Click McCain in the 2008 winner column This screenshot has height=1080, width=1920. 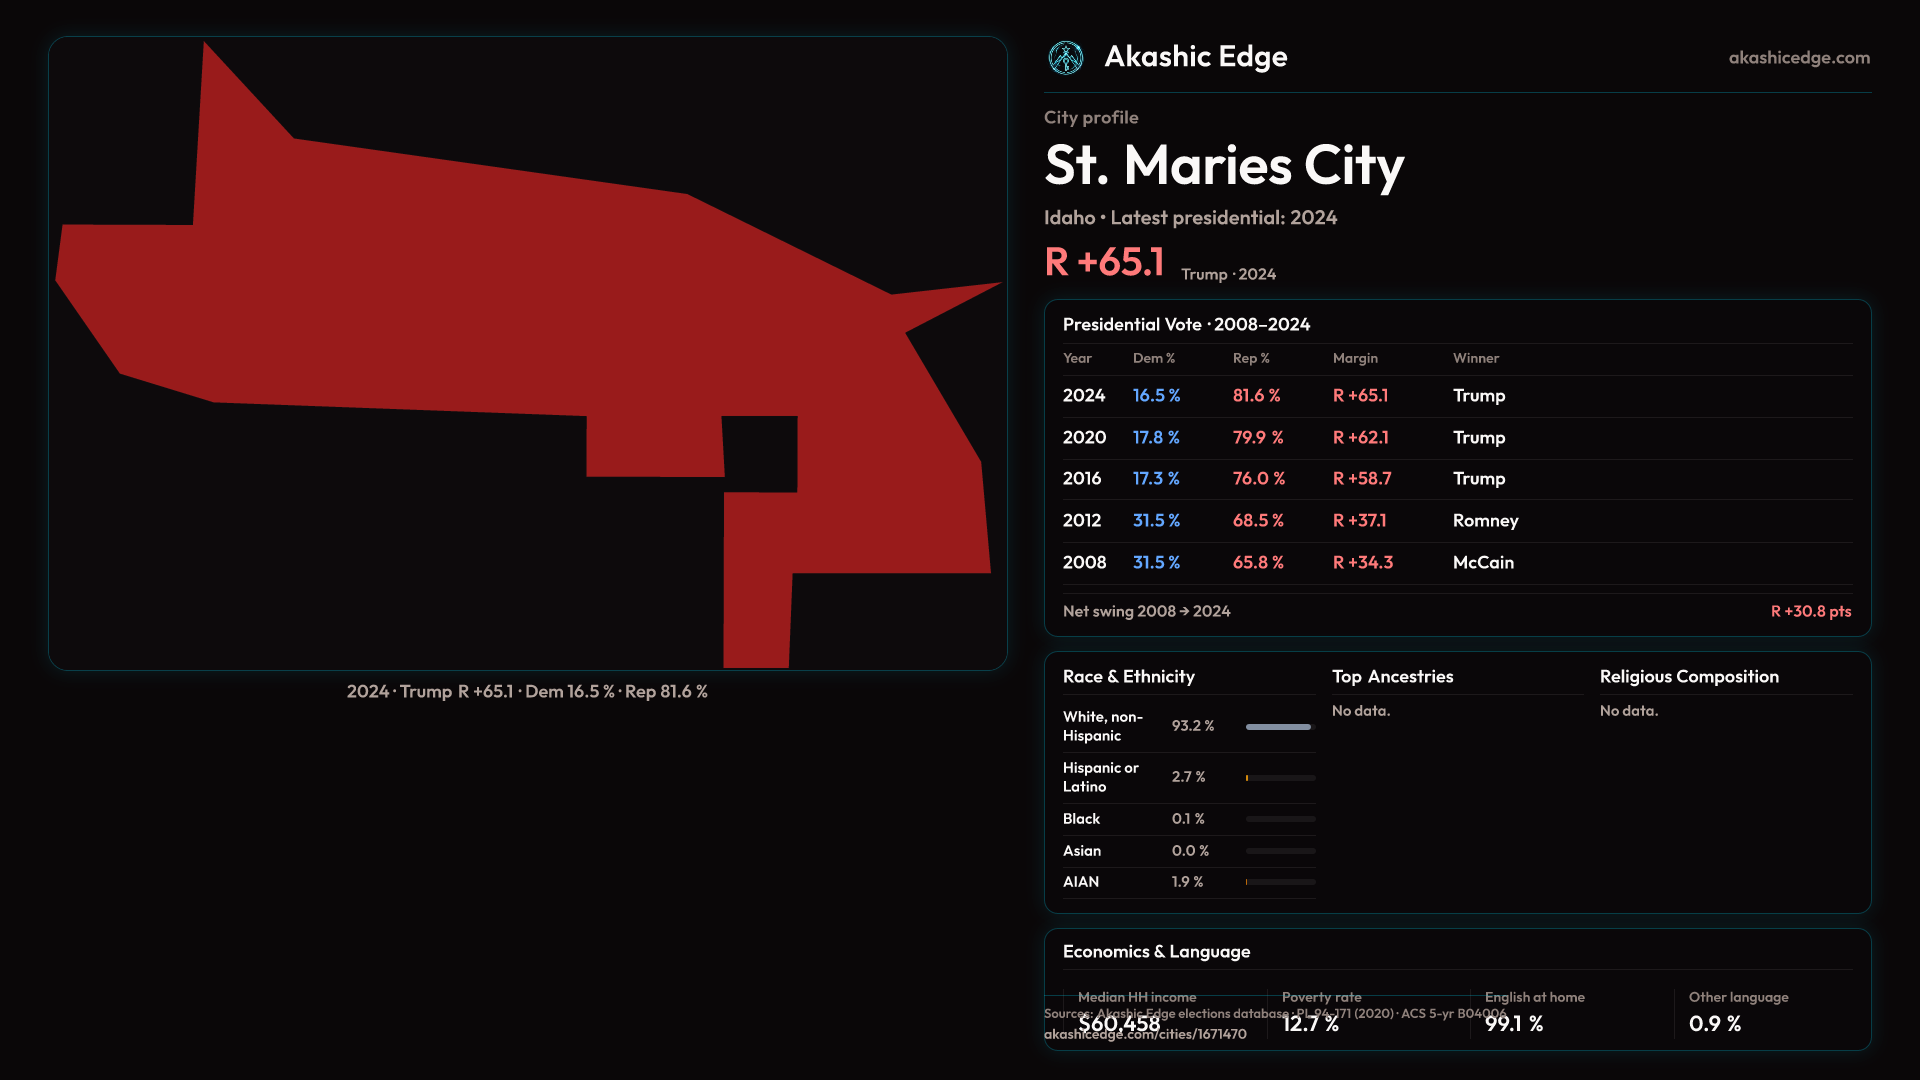click(1483, 563)
